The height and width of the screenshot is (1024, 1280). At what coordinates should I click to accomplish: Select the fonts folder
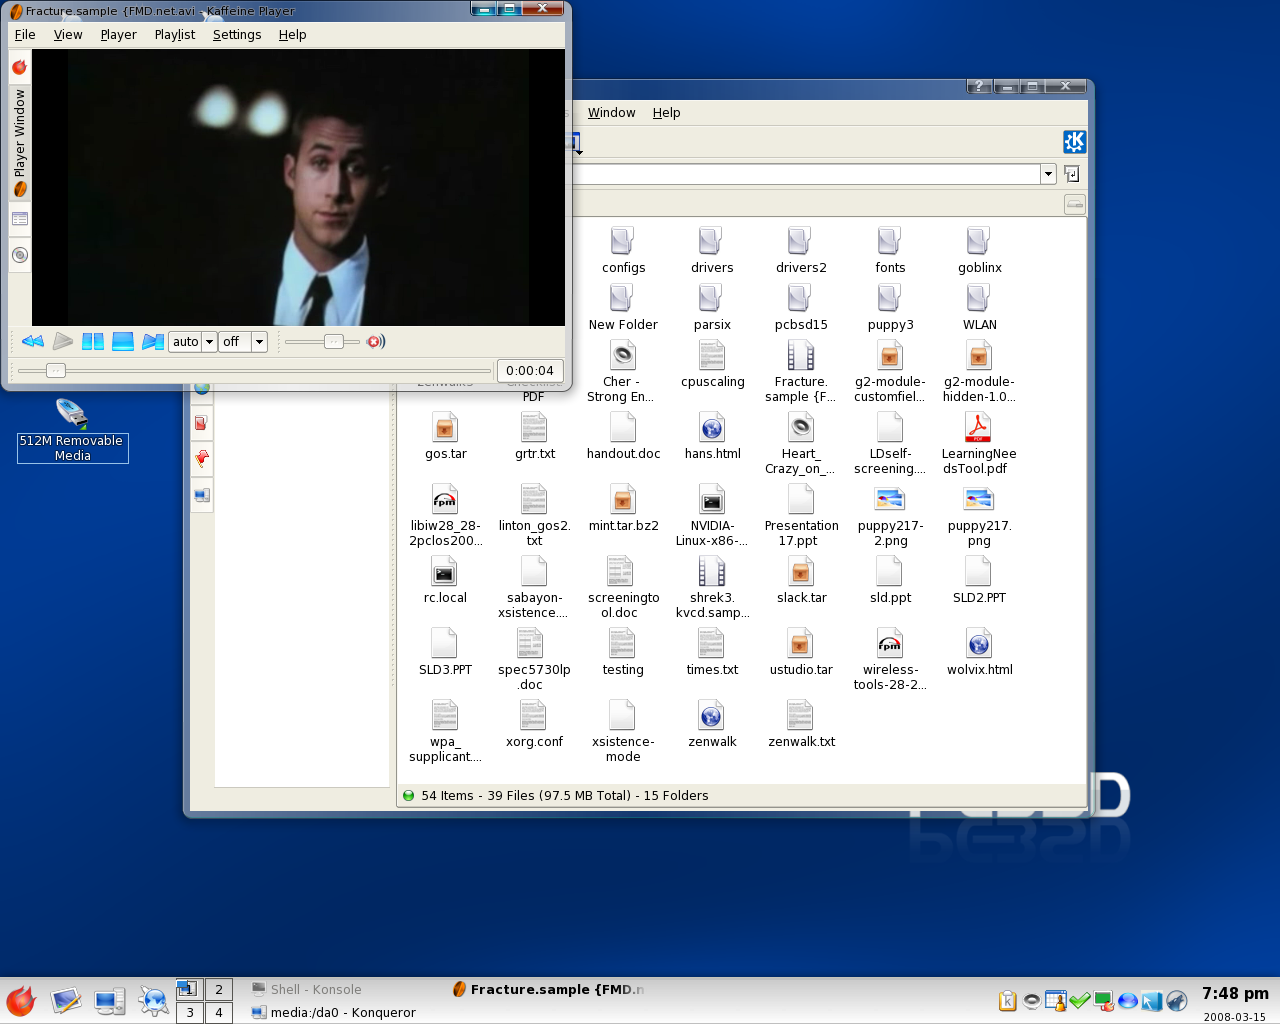[x=890, y=250]
